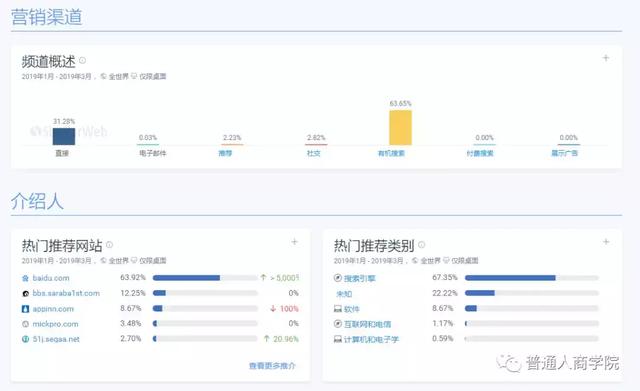
Task: Click the mickpro.com favicon icon
Action: pyautogui.click(x=25, y=324)
